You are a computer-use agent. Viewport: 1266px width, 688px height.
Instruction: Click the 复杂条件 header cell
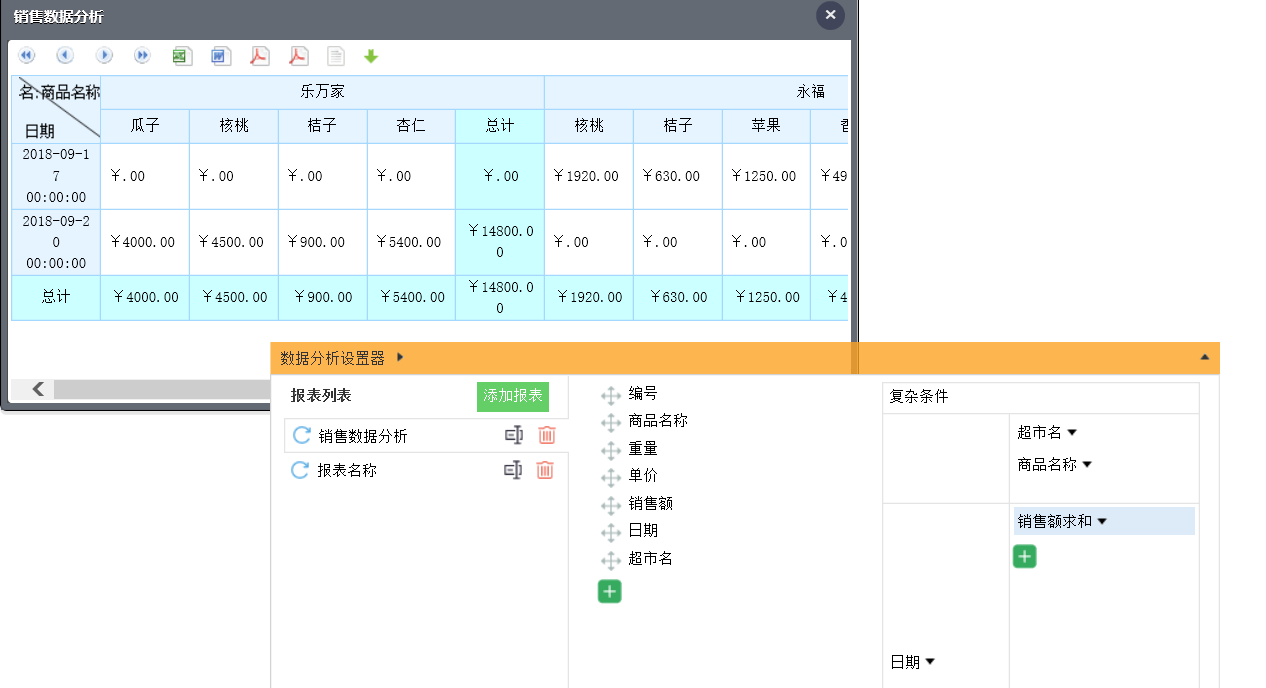tap(1040, 397)
